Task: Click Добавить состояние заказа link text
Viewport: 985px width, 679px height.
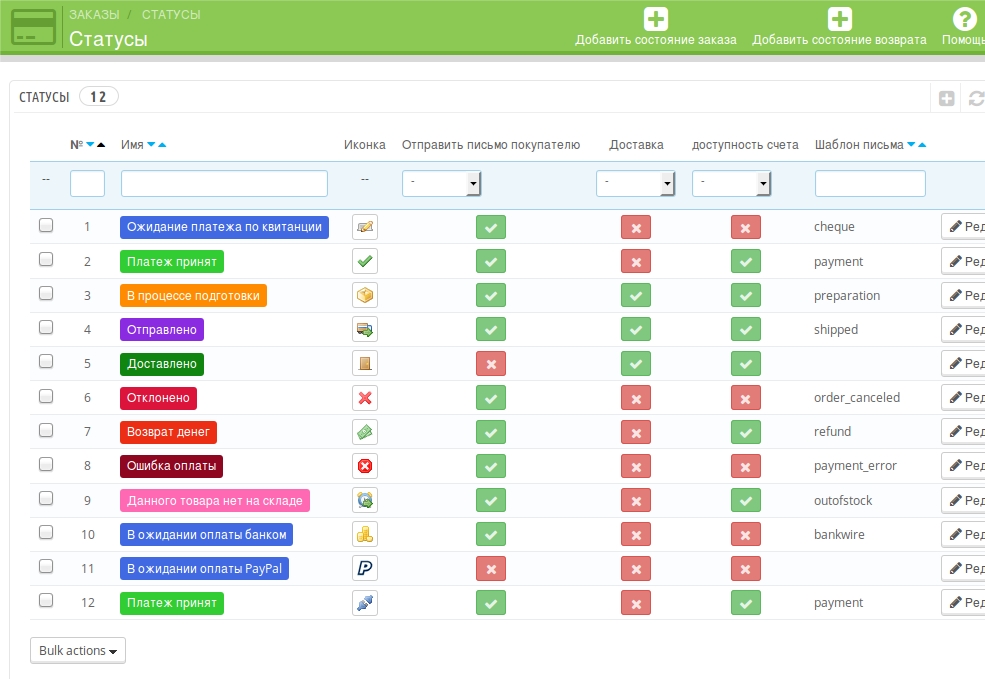Action: 656,40
